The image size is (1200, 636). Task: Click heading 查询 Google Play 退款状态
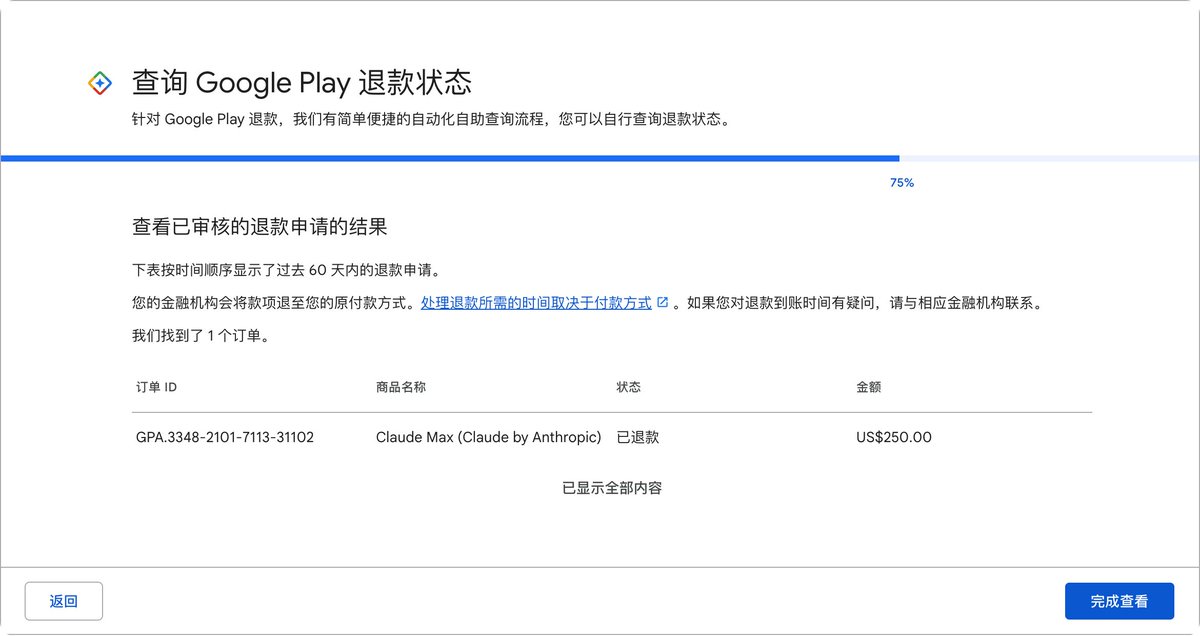coord(302,82)
